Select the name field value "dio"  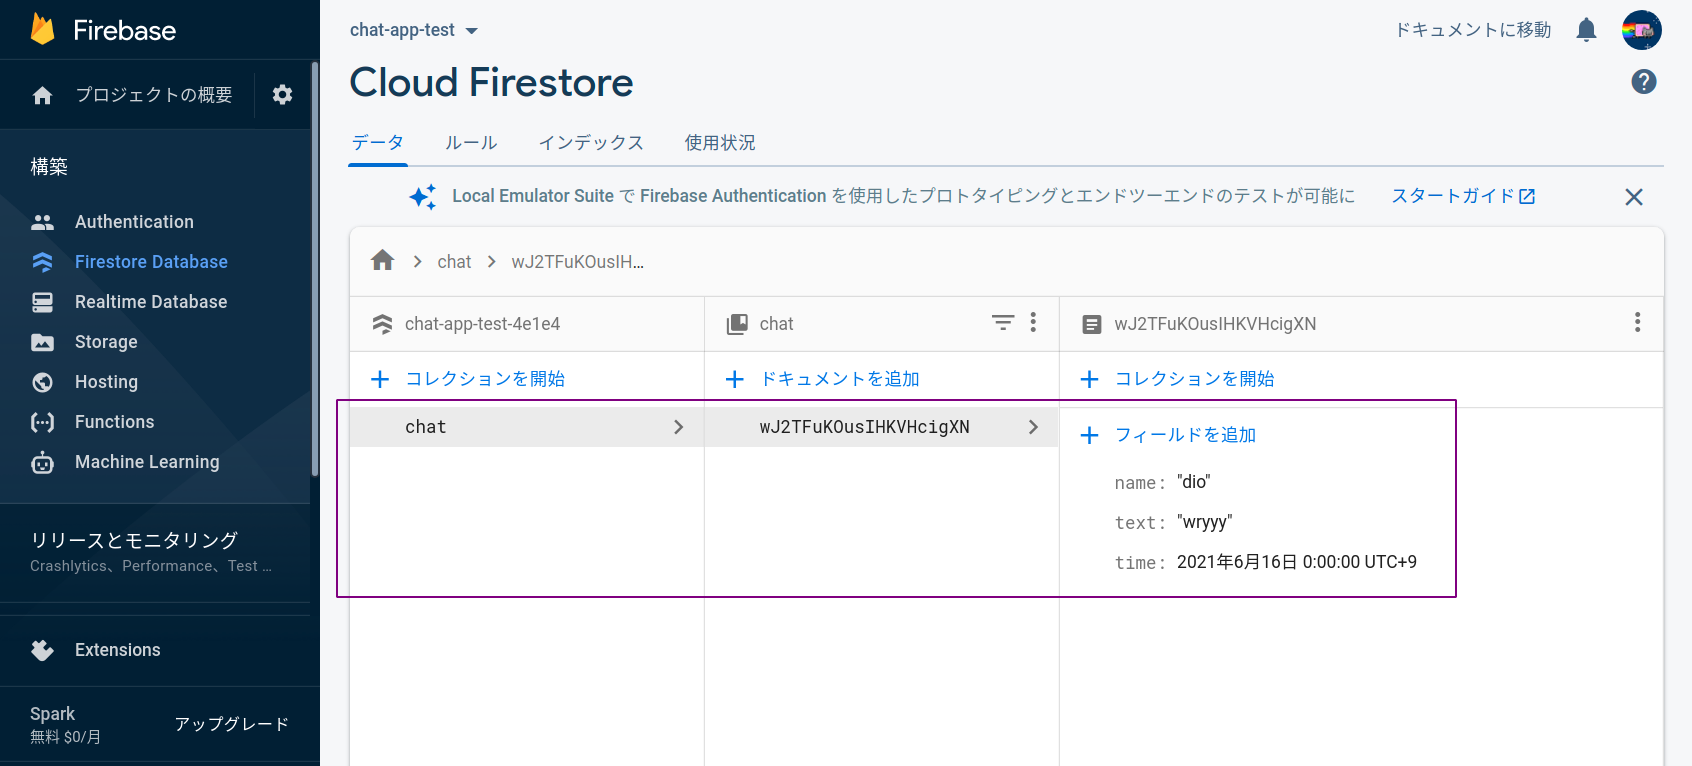[1193, 482]
